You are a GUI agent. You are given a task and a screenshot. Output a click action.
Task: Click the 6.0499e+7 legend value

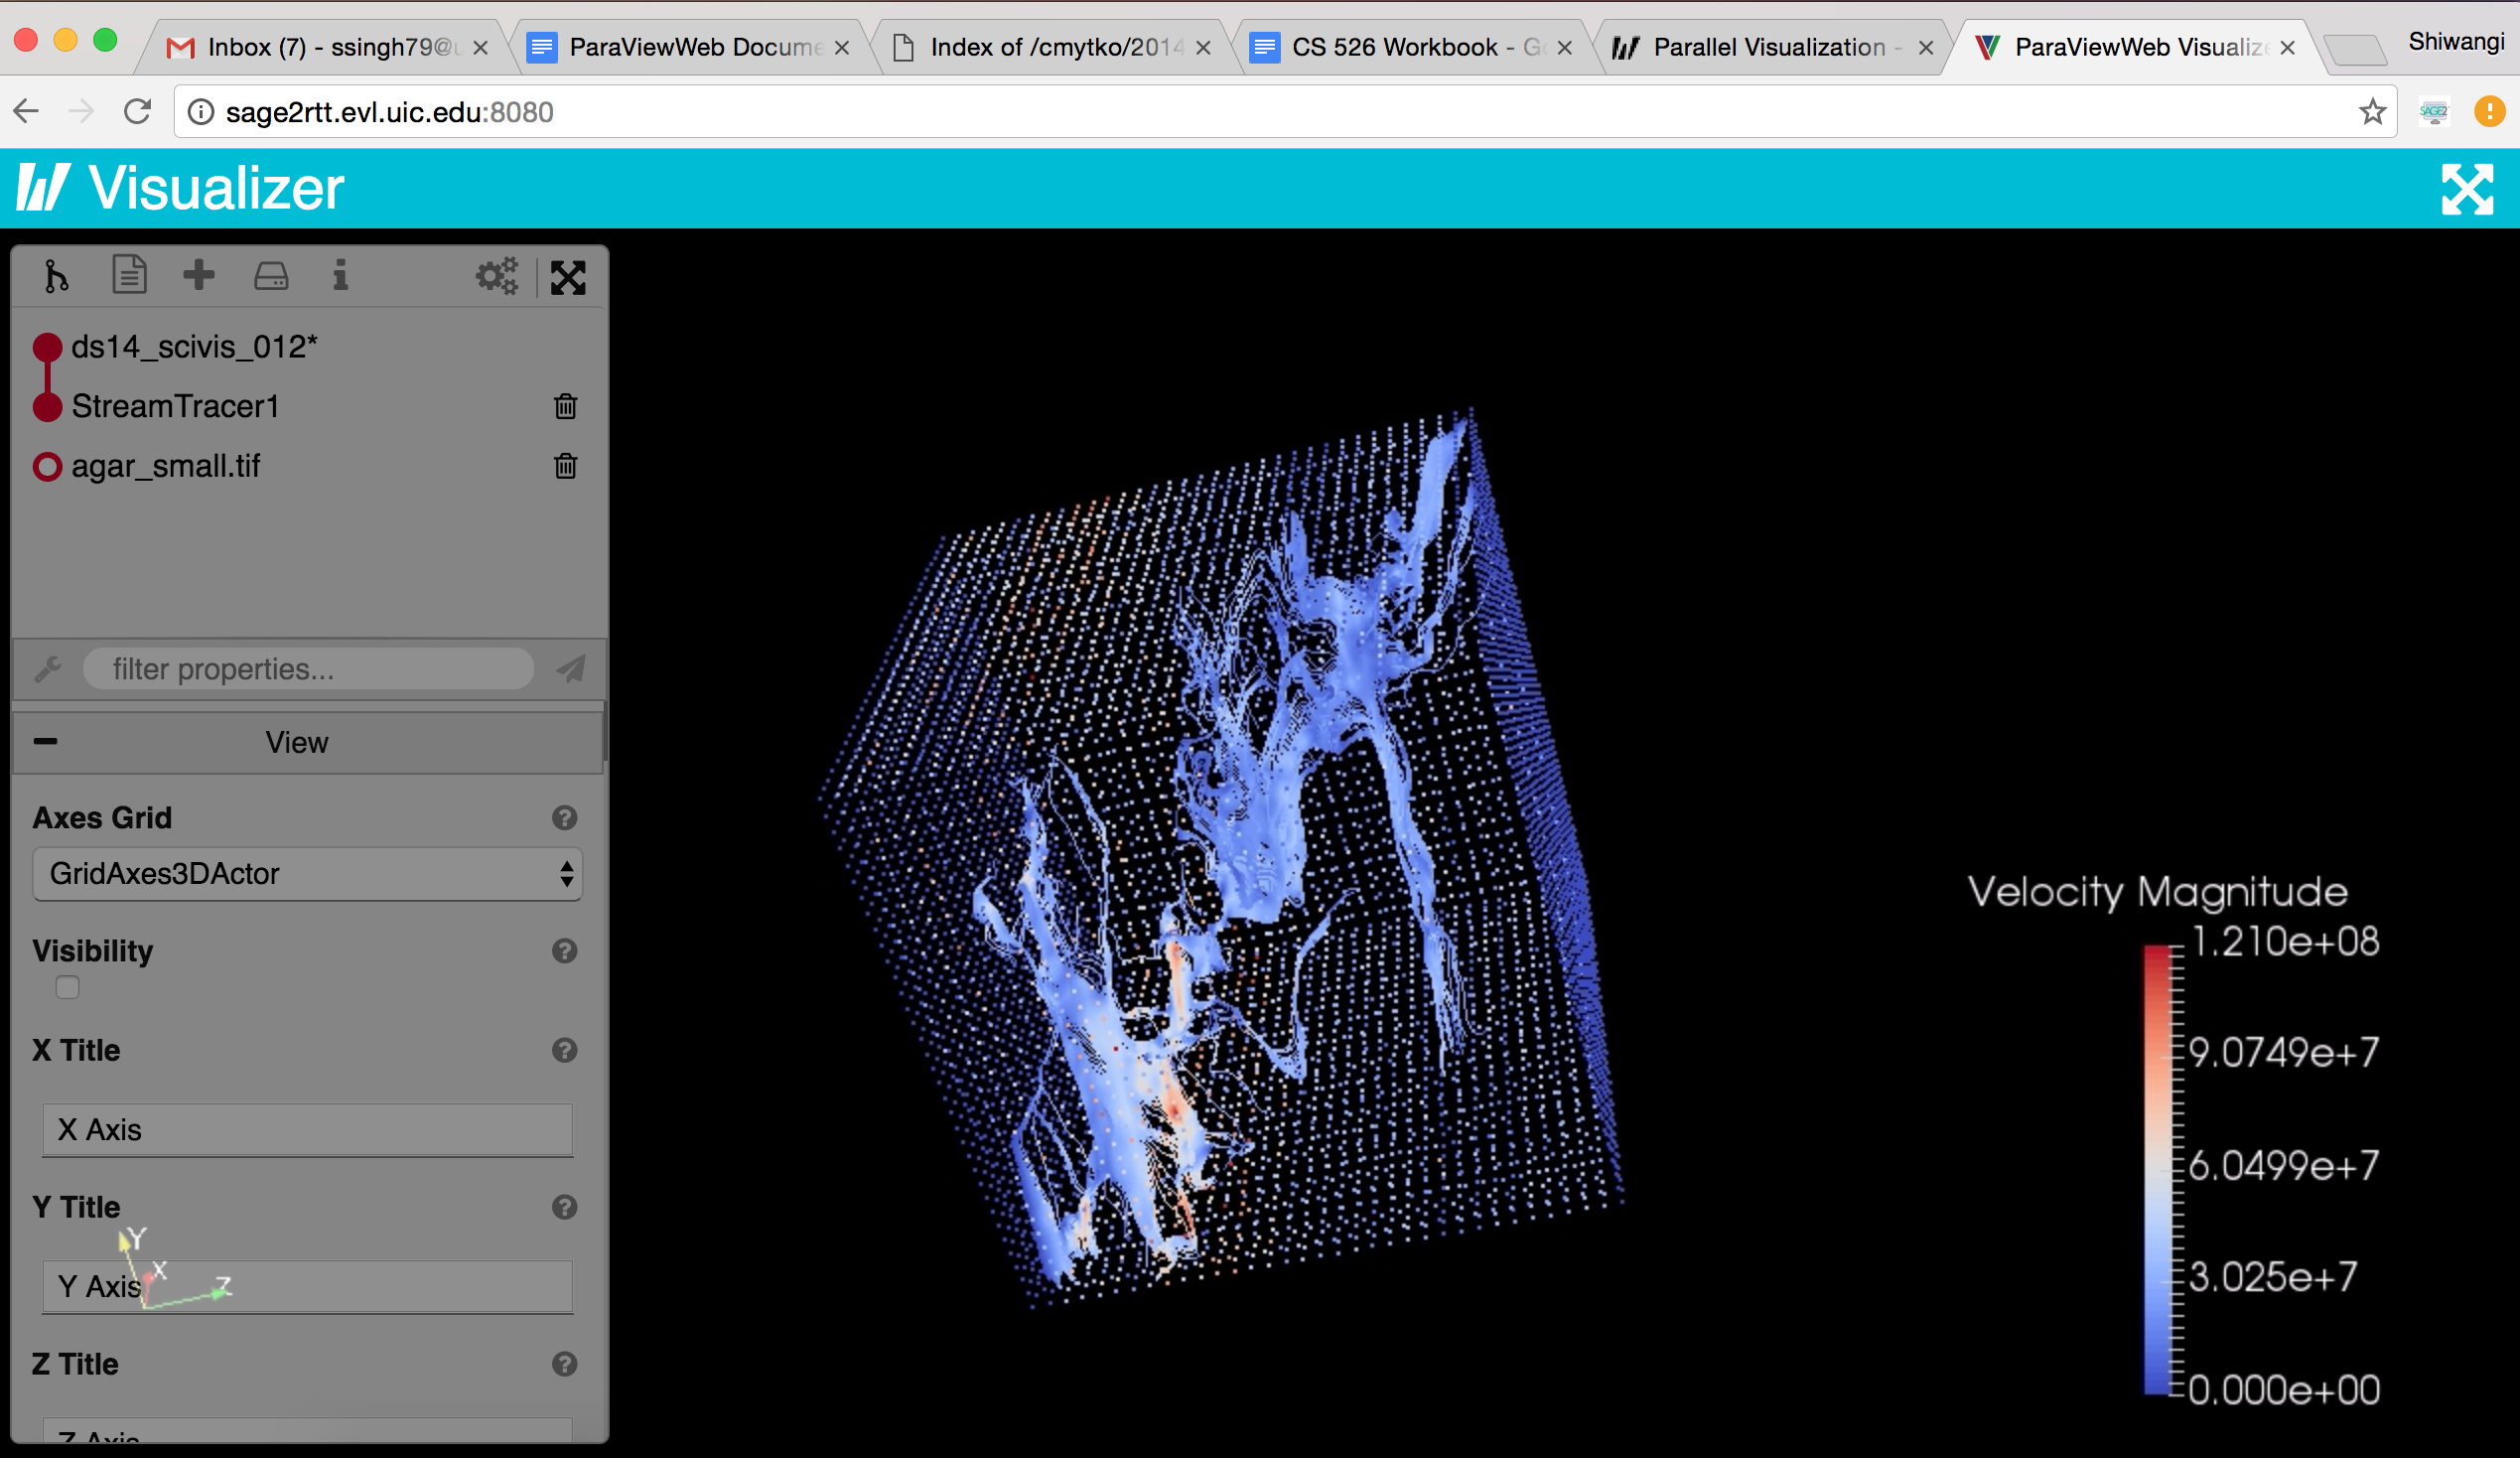[x=2284, y=1165]
